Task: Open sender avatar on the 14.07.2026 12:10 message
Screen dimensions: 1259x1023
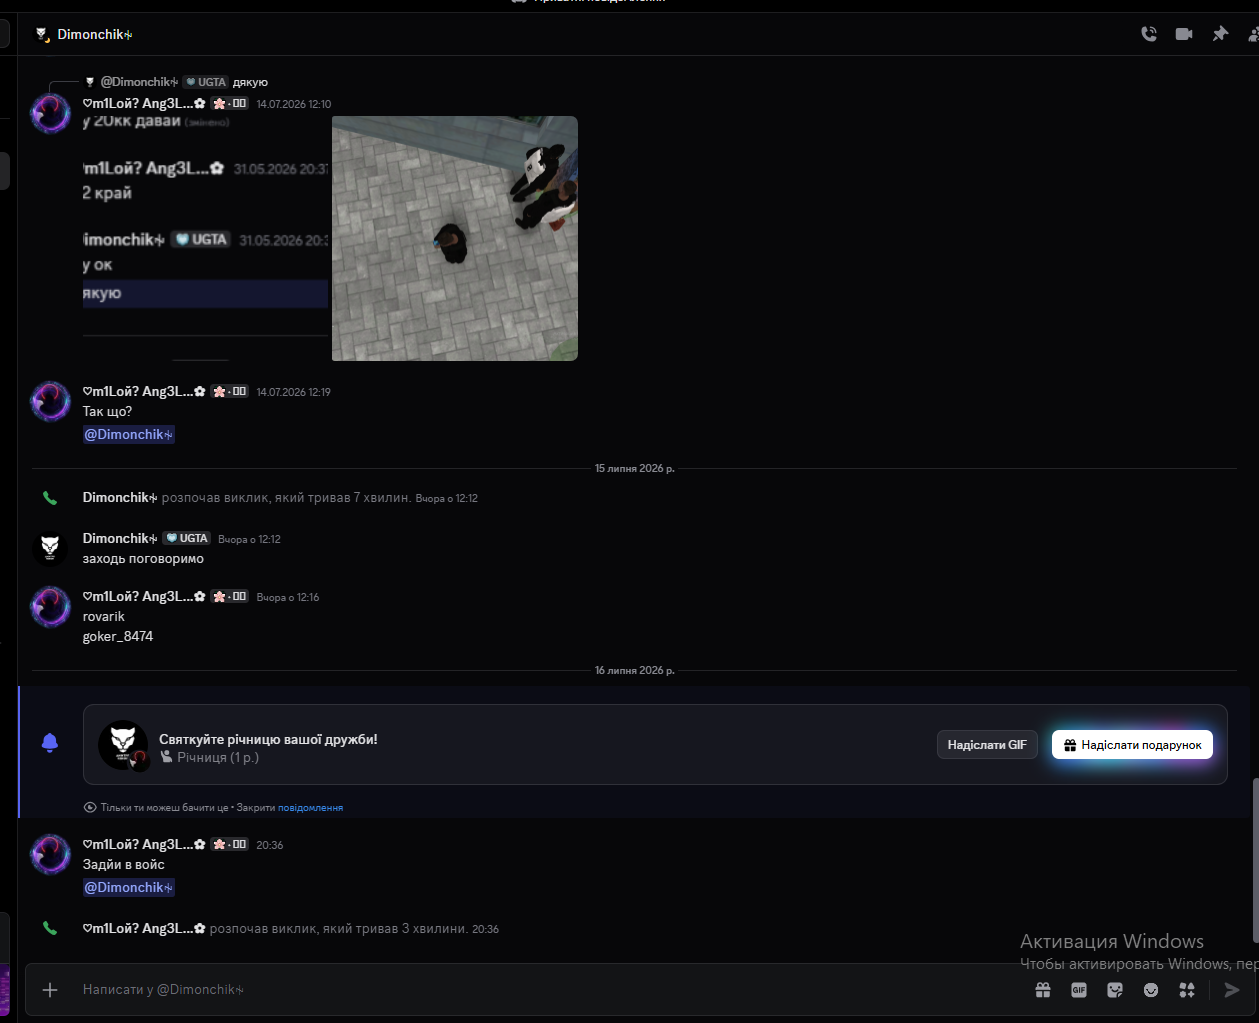Action: coord(50,114)
